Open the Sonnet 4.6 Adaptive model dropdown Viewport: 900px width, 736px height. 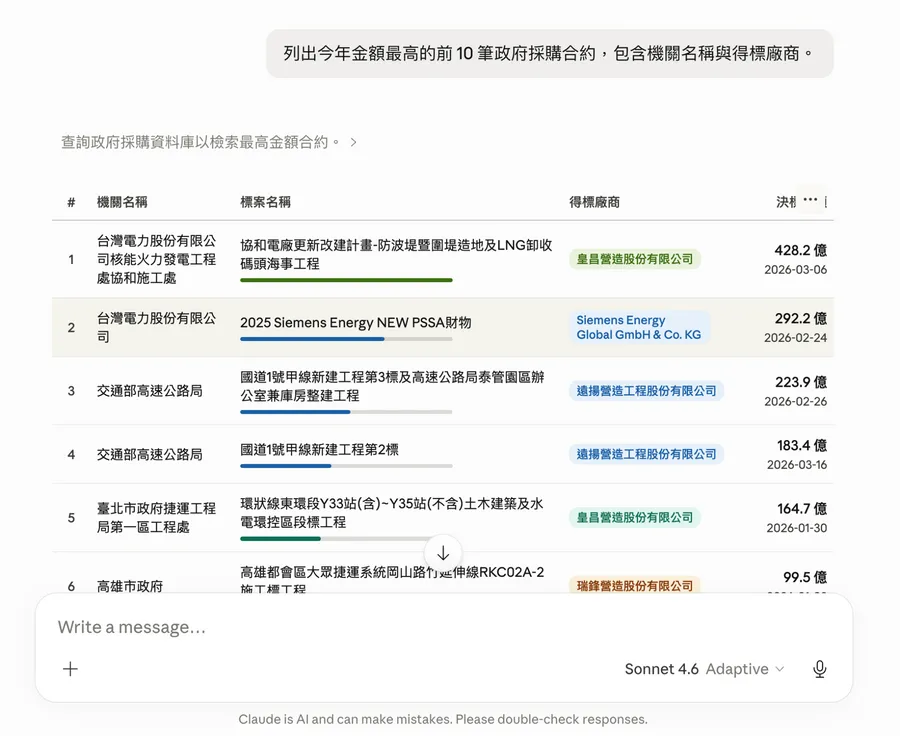[x=704, y=669]
